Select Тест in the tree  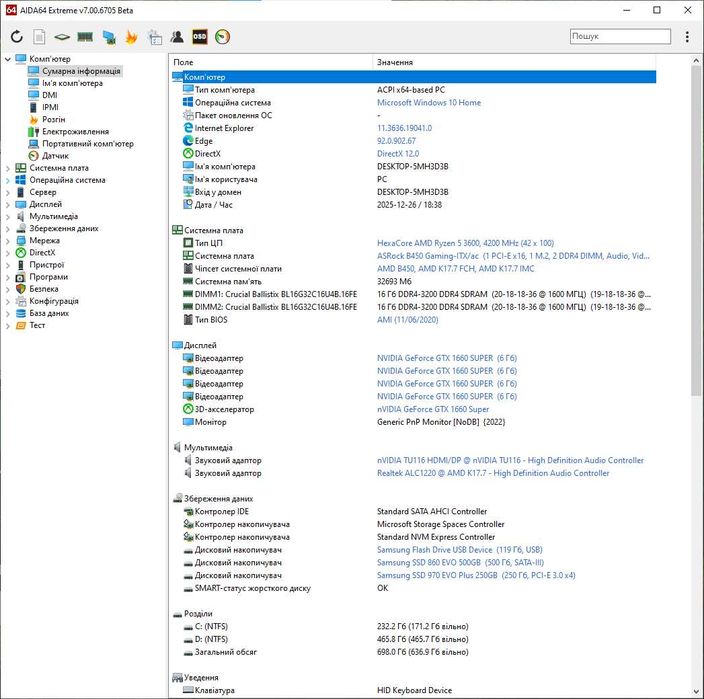click(x=37, y=325)
